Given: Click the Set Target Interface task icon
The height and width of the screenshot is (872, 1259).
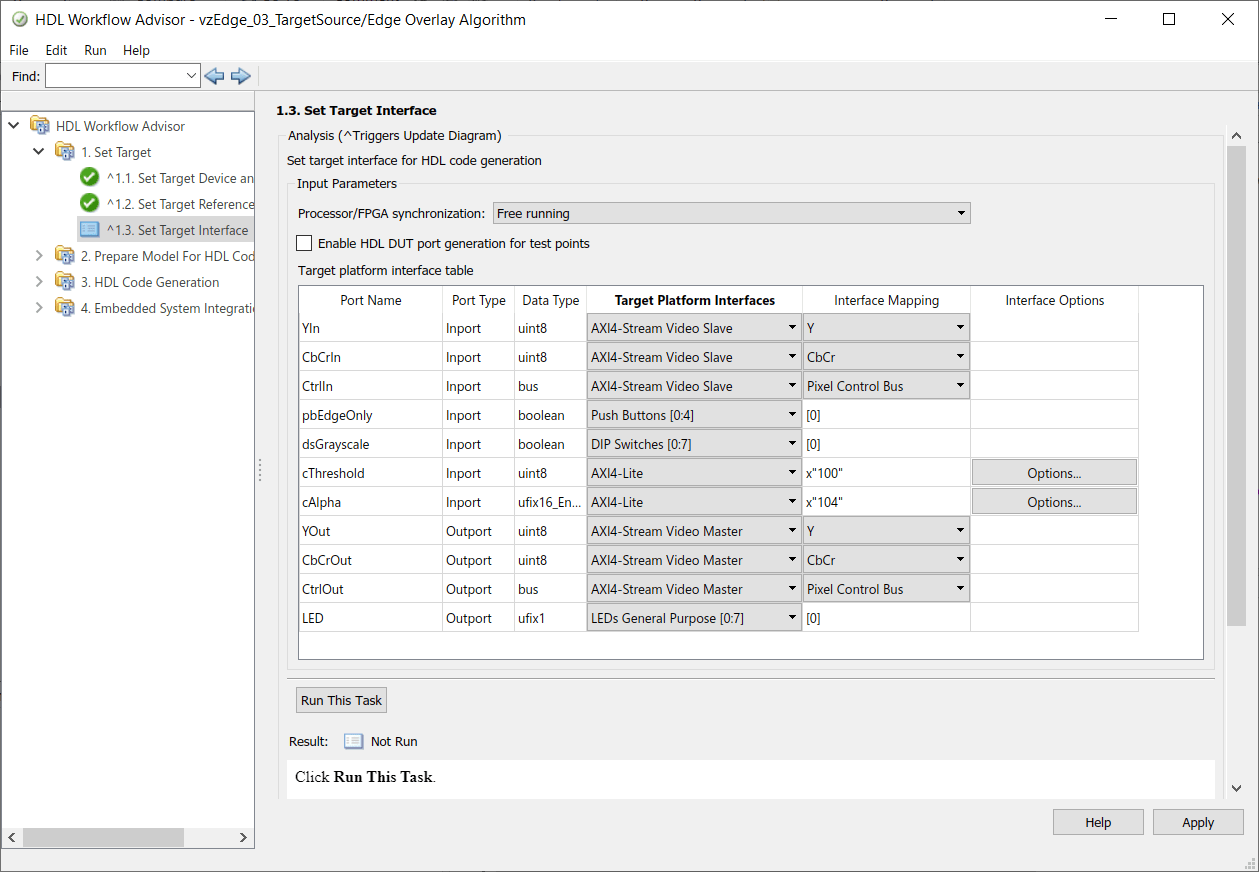Looking at the screenshot, I should [90, 230].
